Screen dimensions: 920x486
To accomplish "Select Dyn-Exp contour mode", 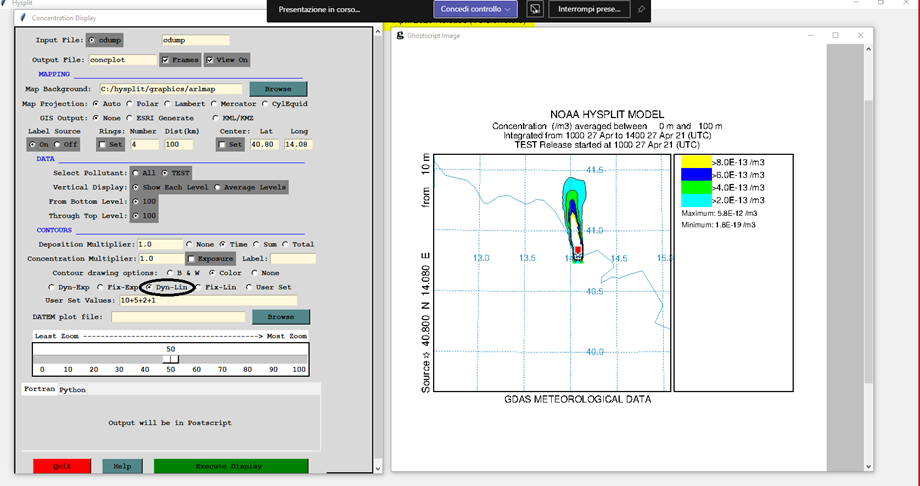I will coord(51,288).
